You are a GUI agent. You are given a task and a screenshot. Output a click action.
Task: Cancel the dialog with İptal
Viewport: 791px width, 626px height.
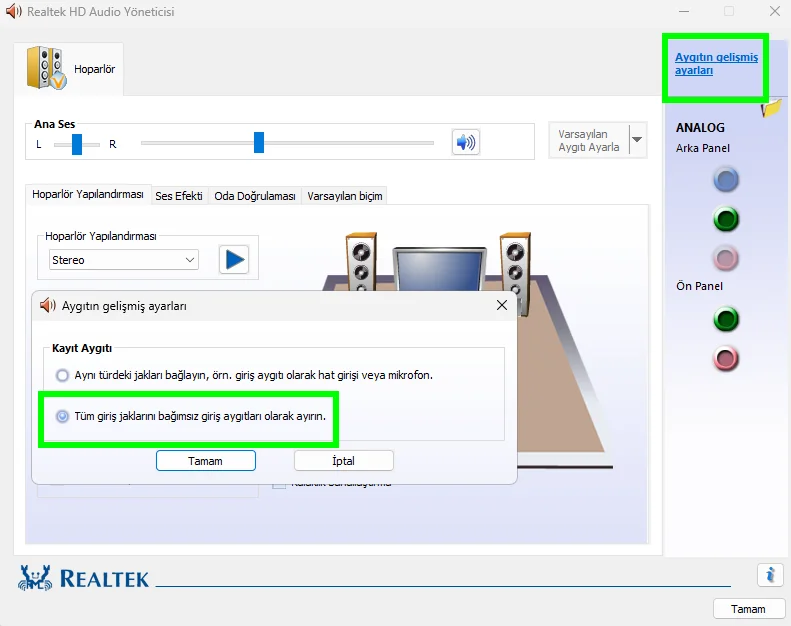pyautogui.click(x=344, y=461)
